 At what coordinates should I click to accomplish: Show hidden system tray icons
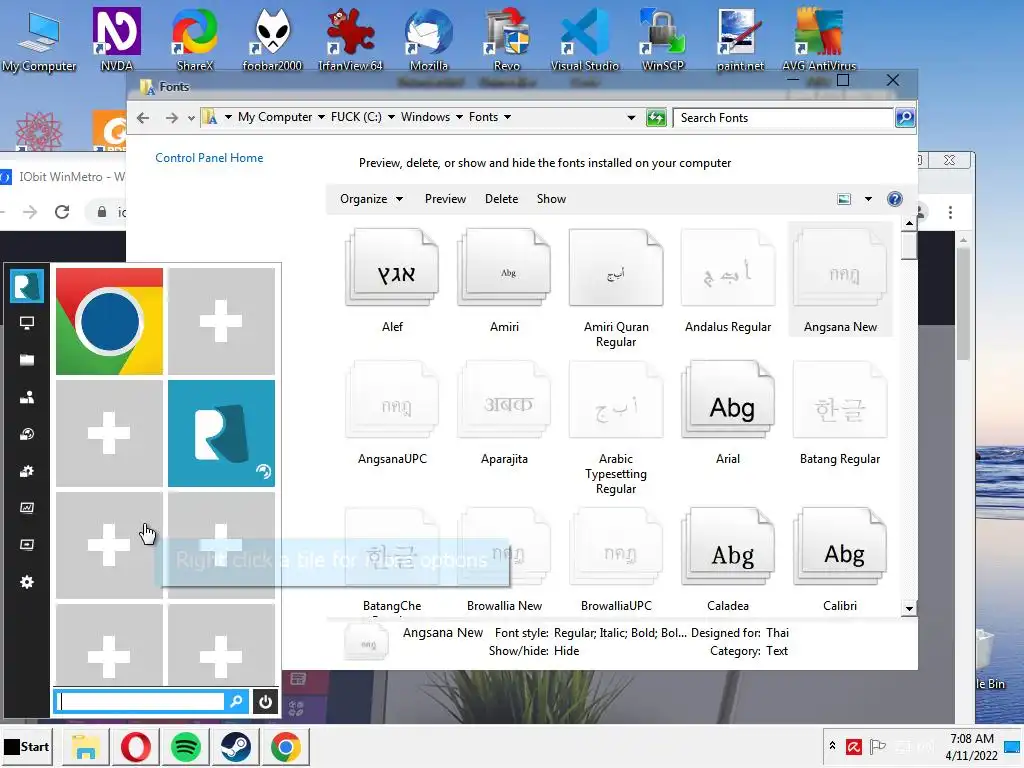[832, 745]
